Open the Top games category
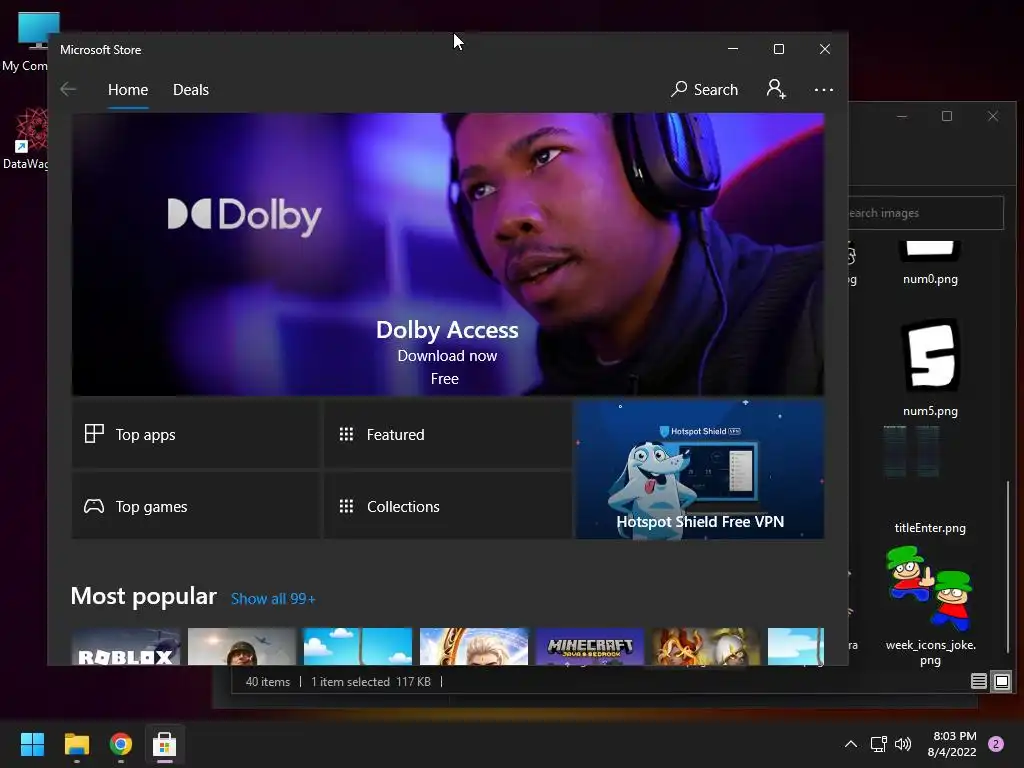 point(196,506)
